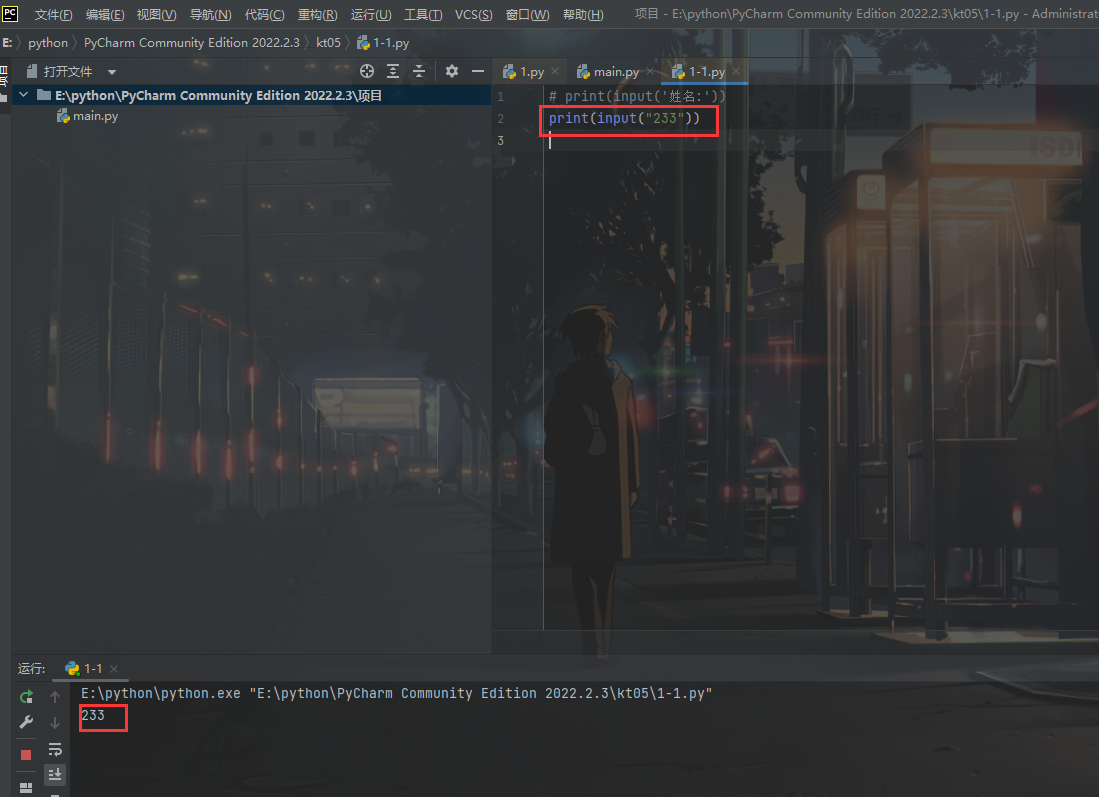Go down the stack trace arrow
Viewport: 1099px width, 797px height.
coord(55,722)
